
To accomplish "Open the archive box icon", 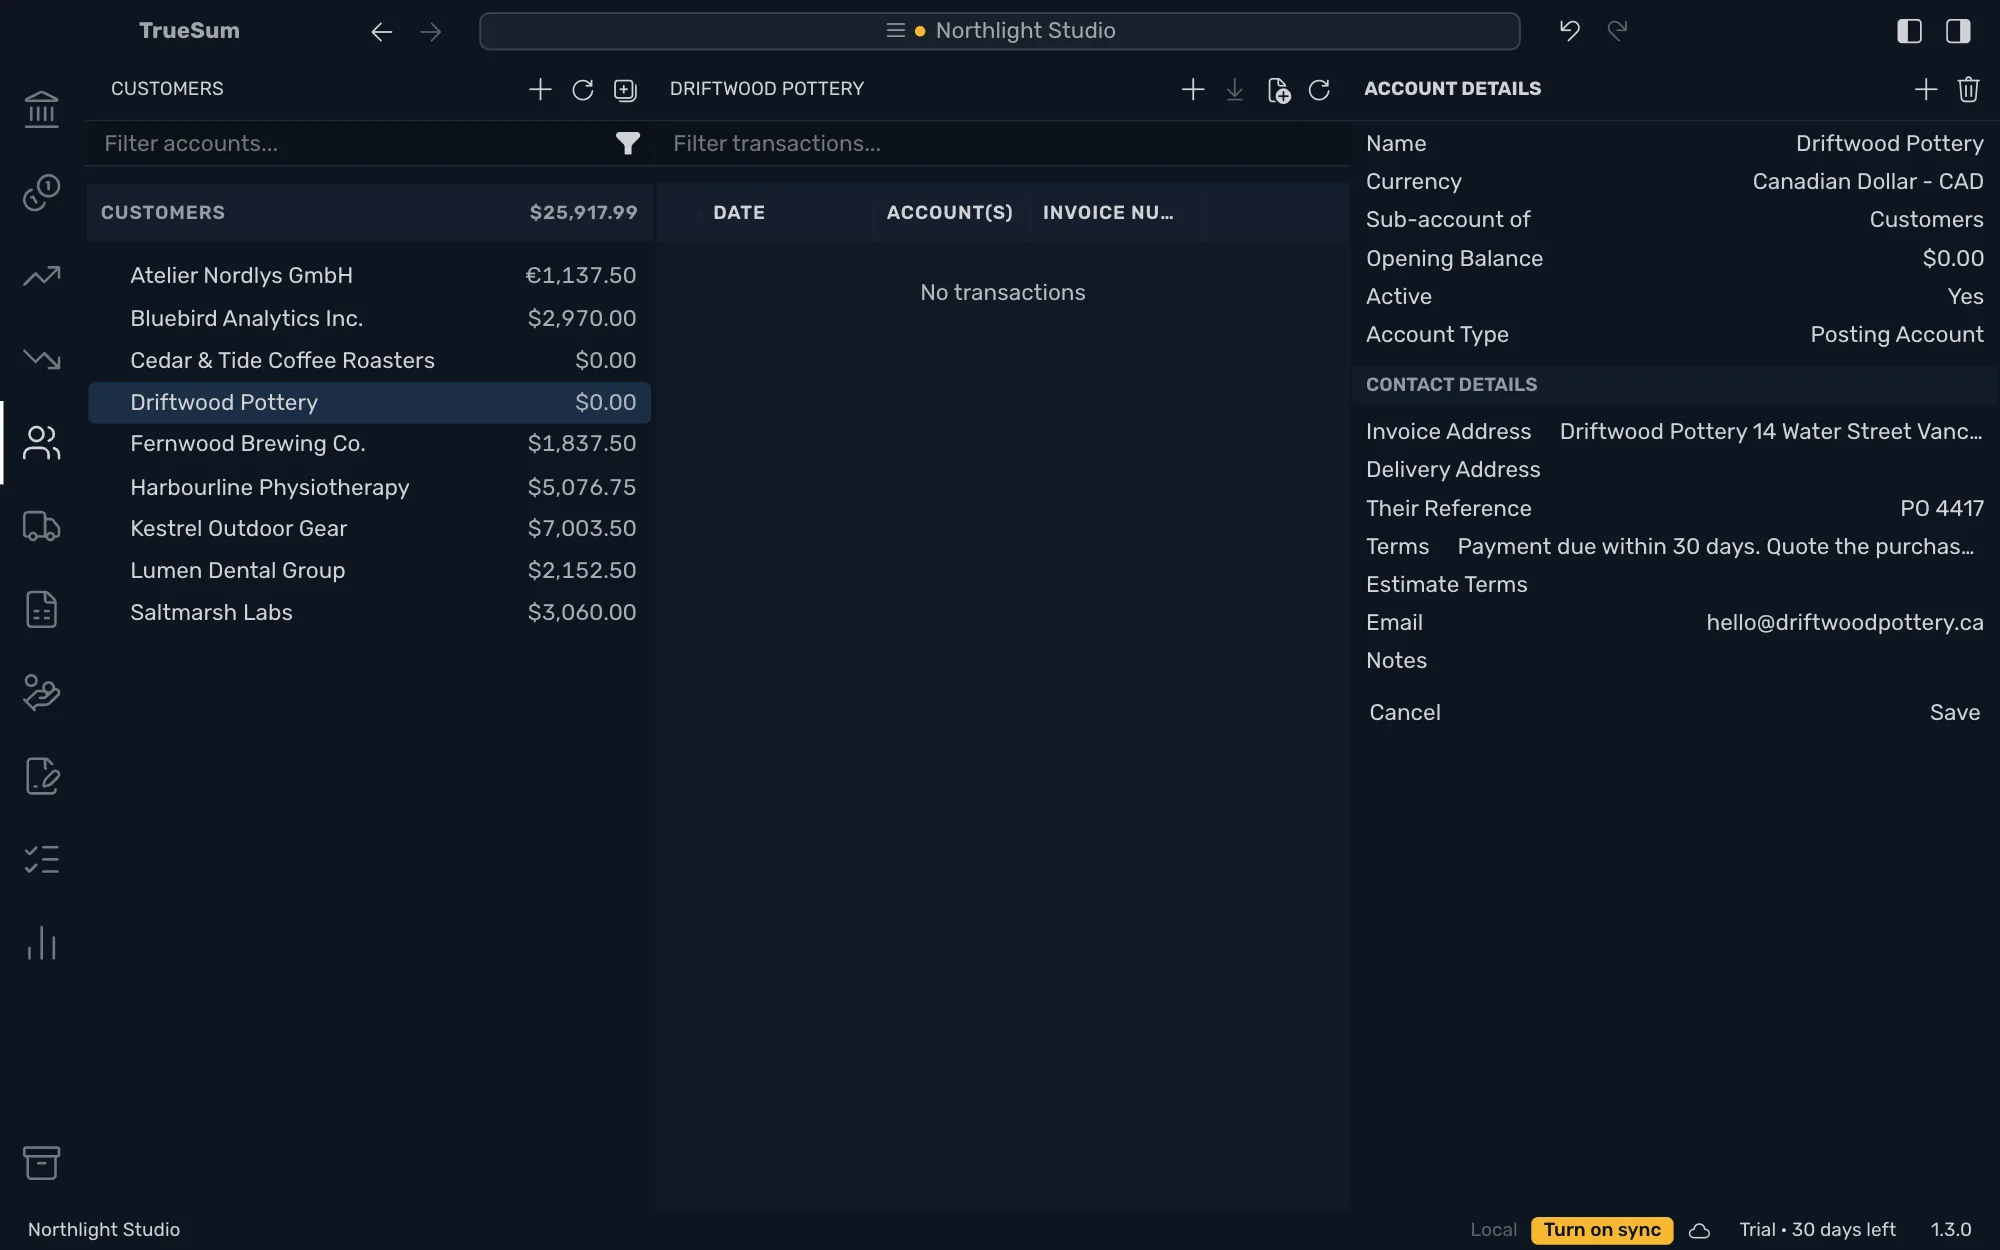I will pos(41,1163).
